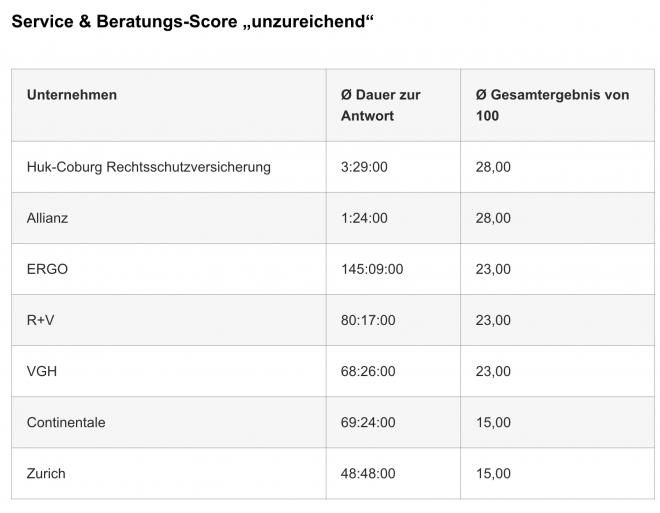Select the Zurich company cell
This screenshot has height=513, width=660.
[x=46, y=473]
